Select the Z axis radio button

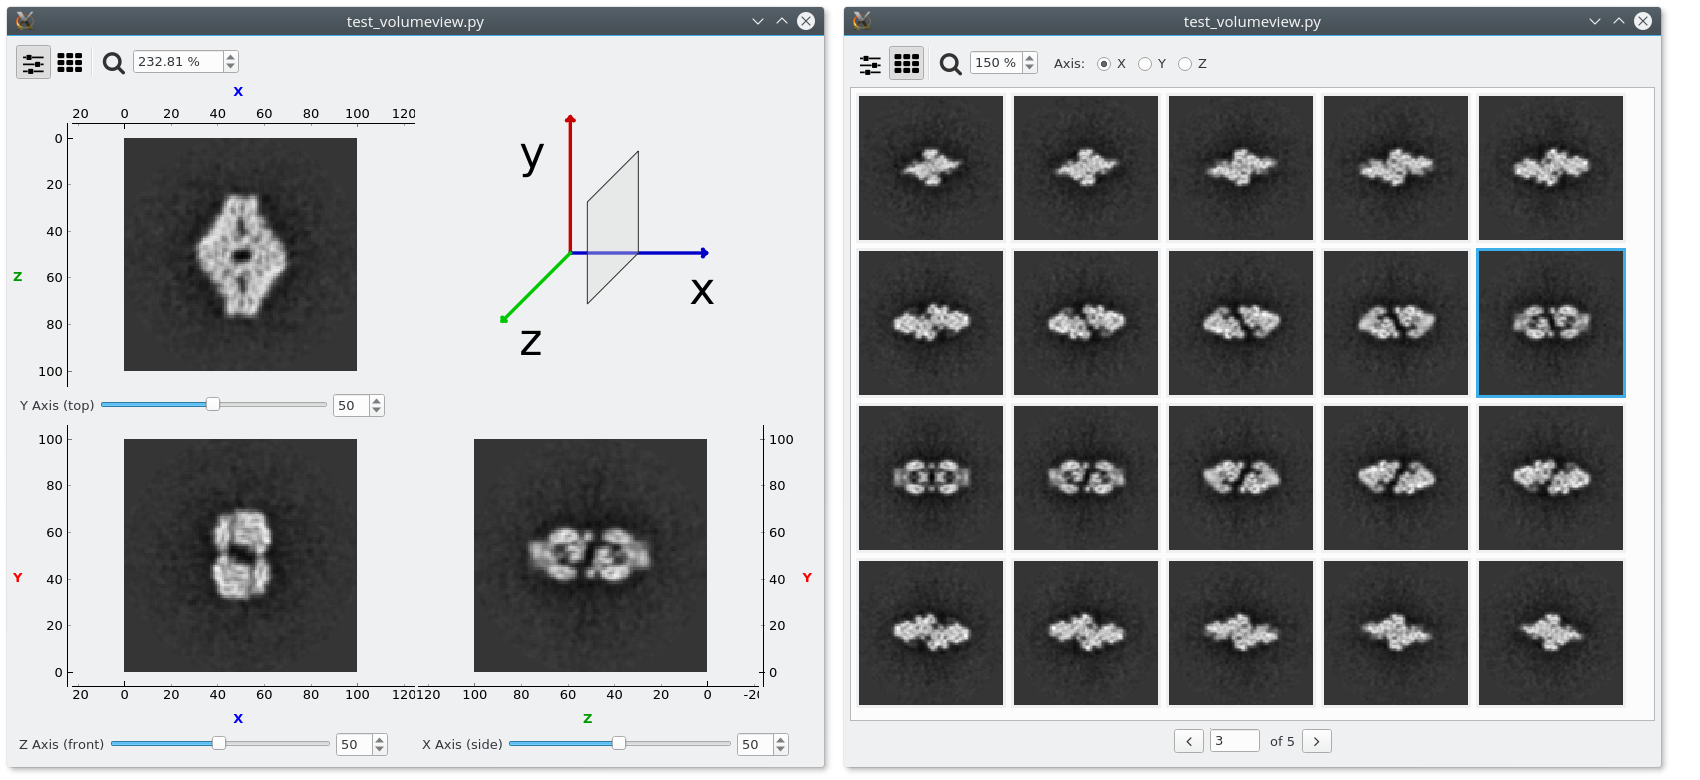click(1185, 64)
